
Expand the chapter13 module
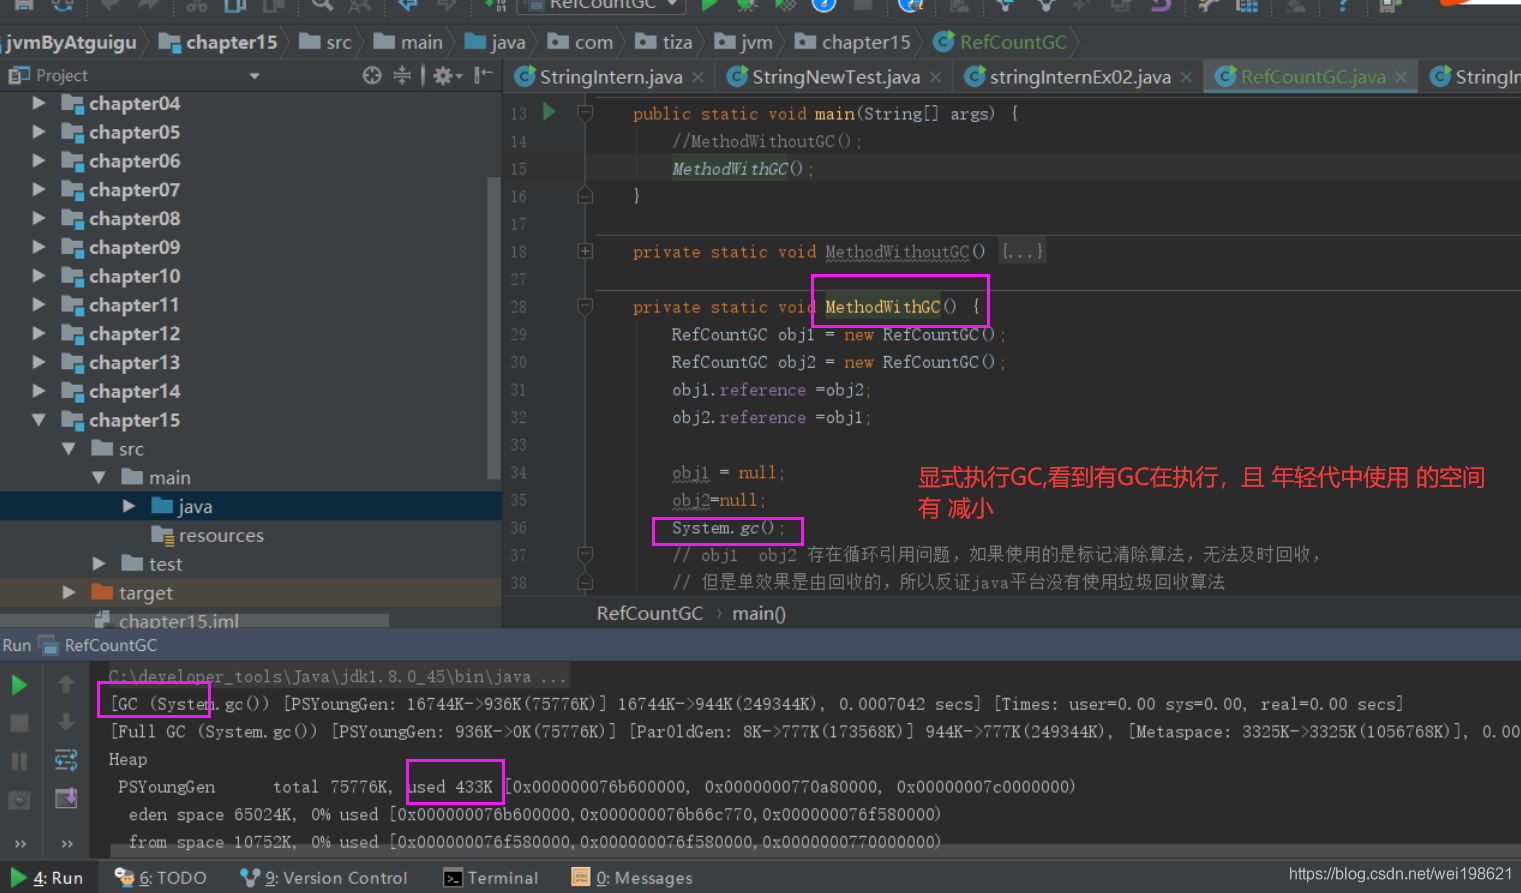tap(38, 362)
